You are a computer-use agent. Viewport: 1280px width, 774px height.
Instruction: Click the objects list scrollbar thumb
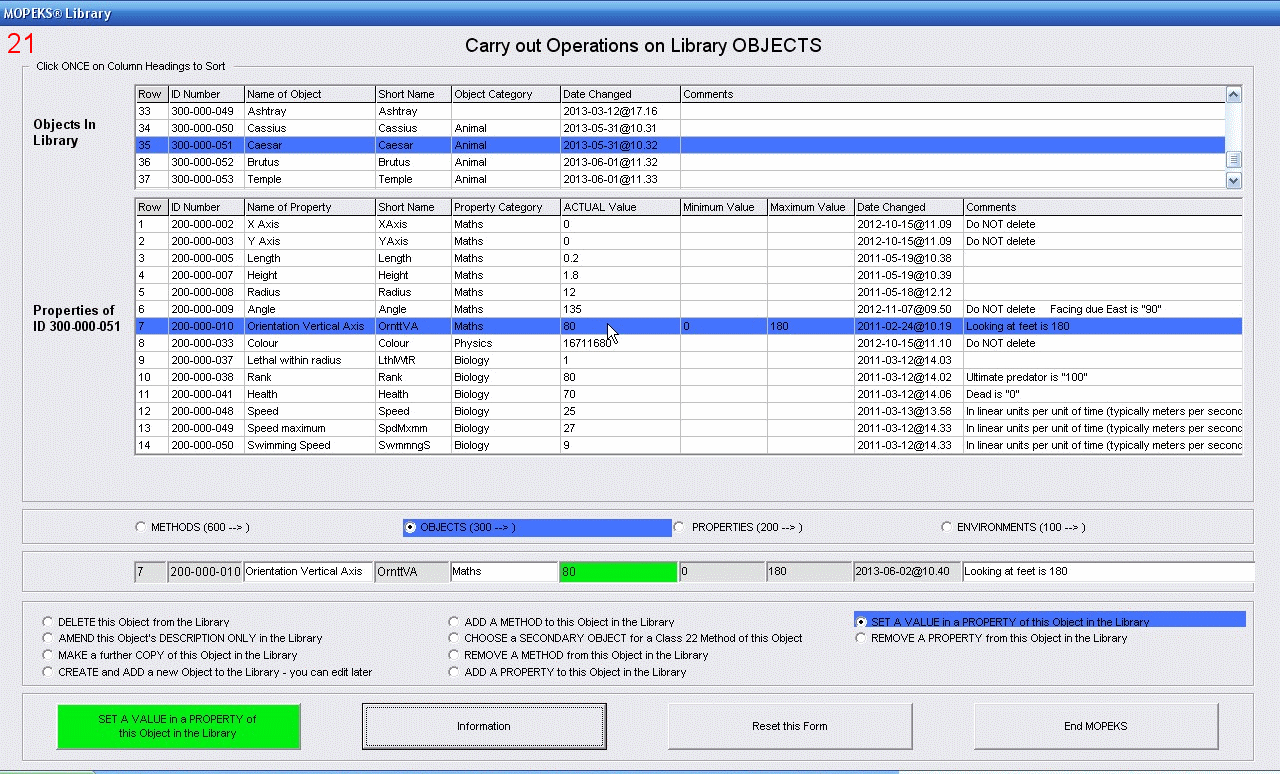pyautogui.click(x=1233, y=159)
